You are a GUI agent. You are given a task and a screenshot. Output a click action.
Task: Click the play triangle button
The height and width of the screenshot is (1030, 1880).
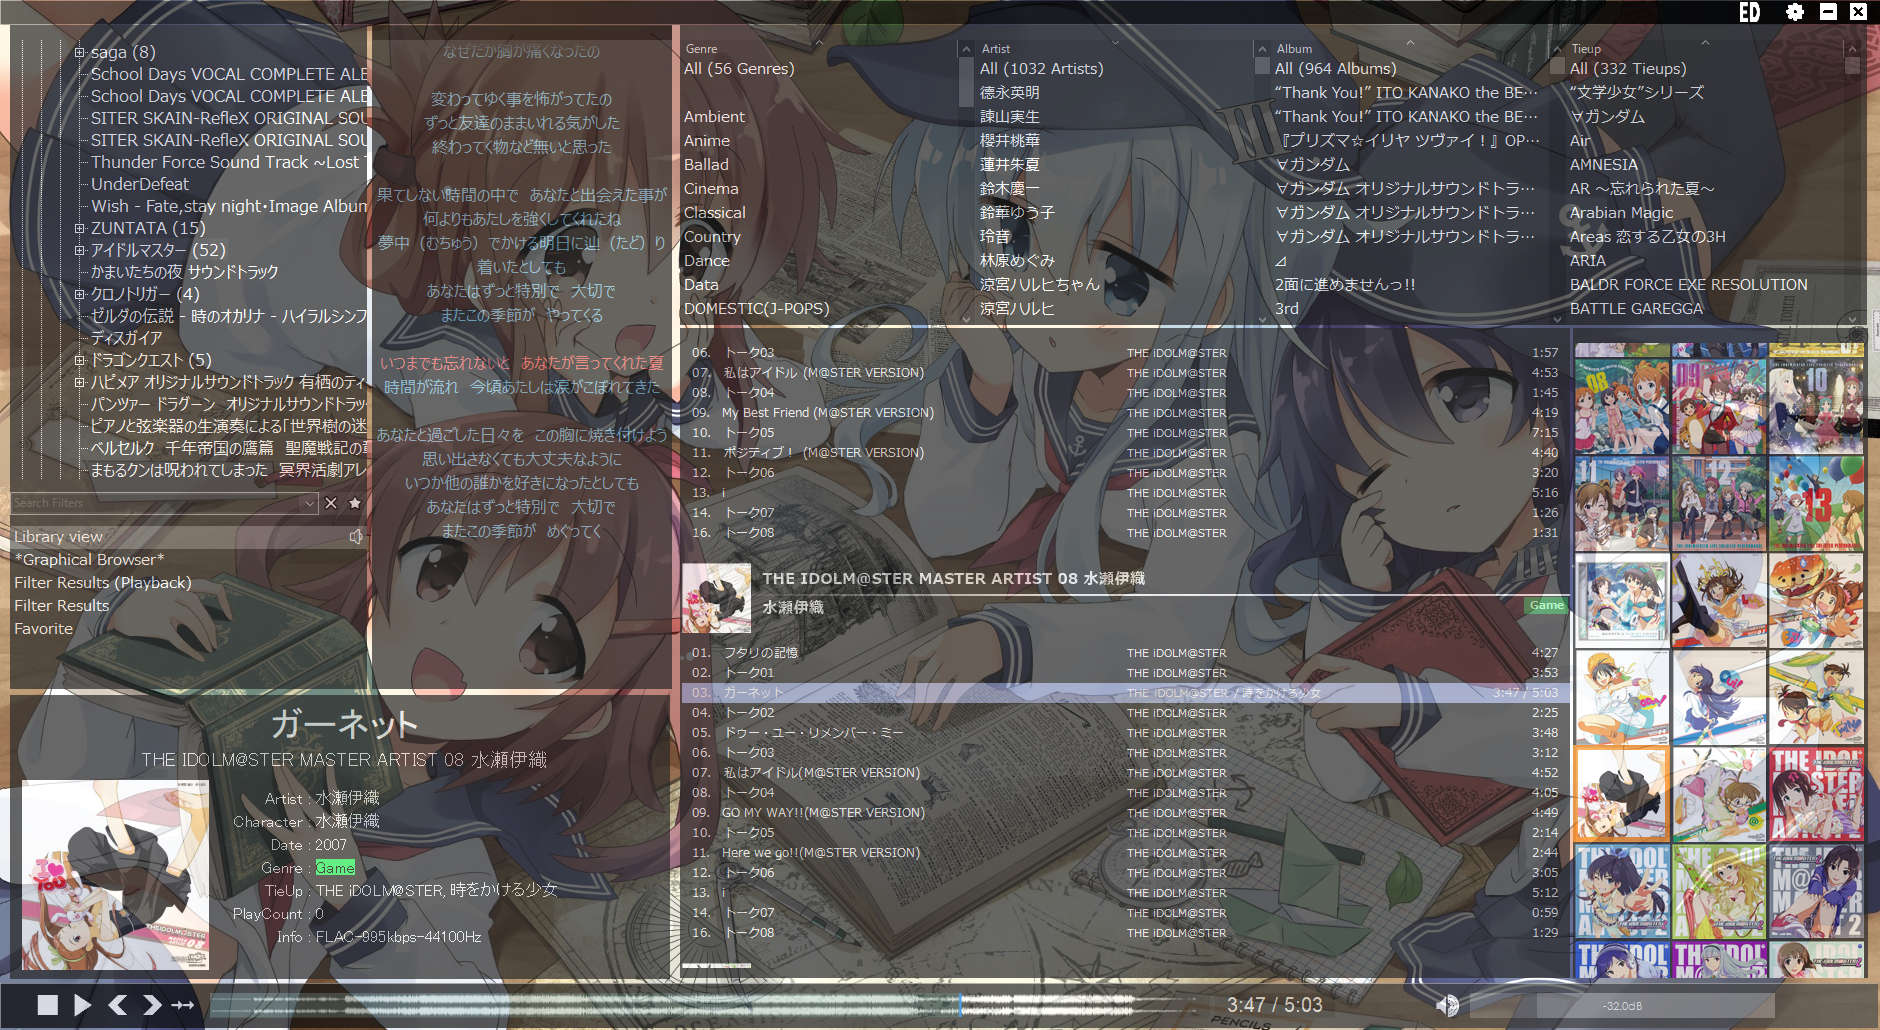(x=83, y=1005)
